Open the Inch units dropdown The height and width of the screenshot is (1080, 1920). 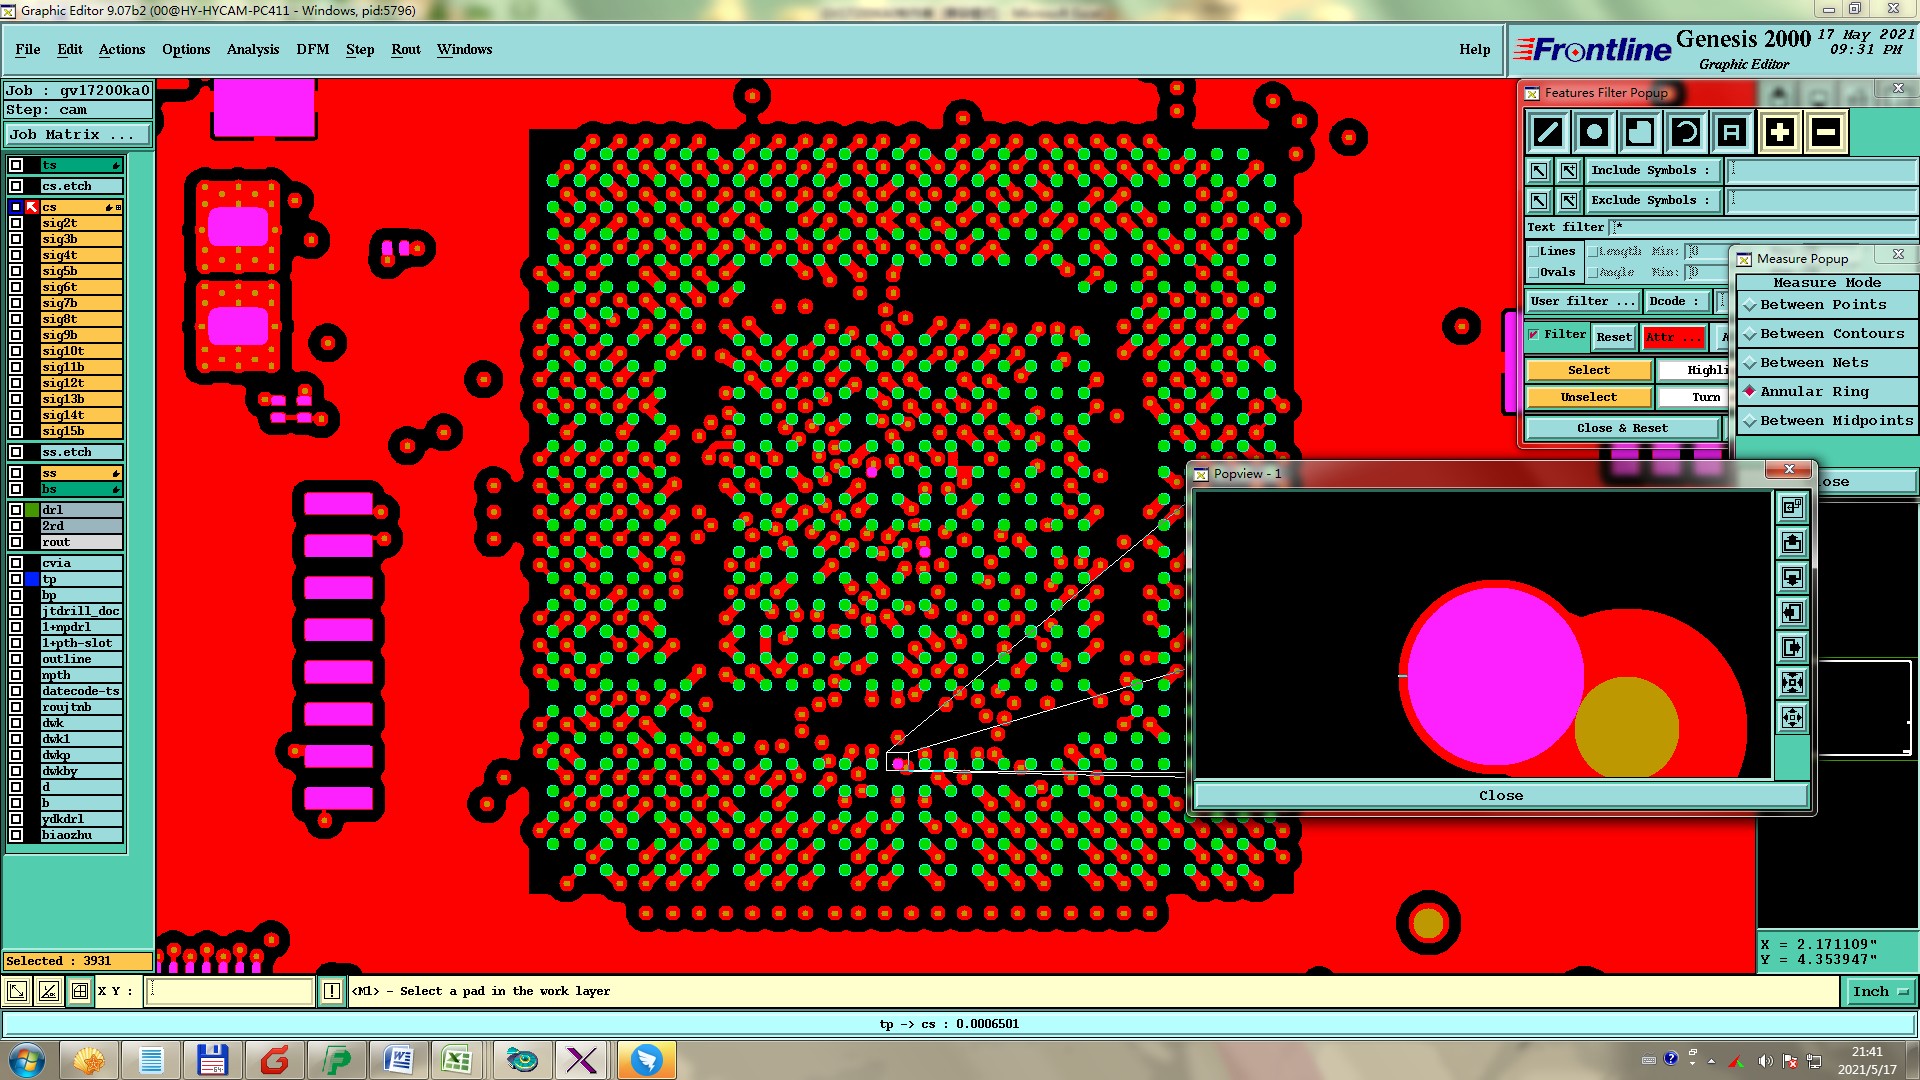1880,991
